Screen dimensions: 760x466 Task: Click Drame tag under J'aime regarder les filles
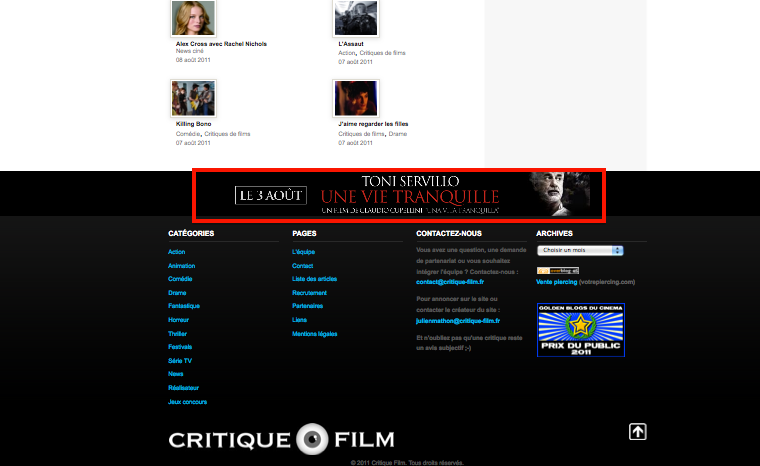pos(397,134)
